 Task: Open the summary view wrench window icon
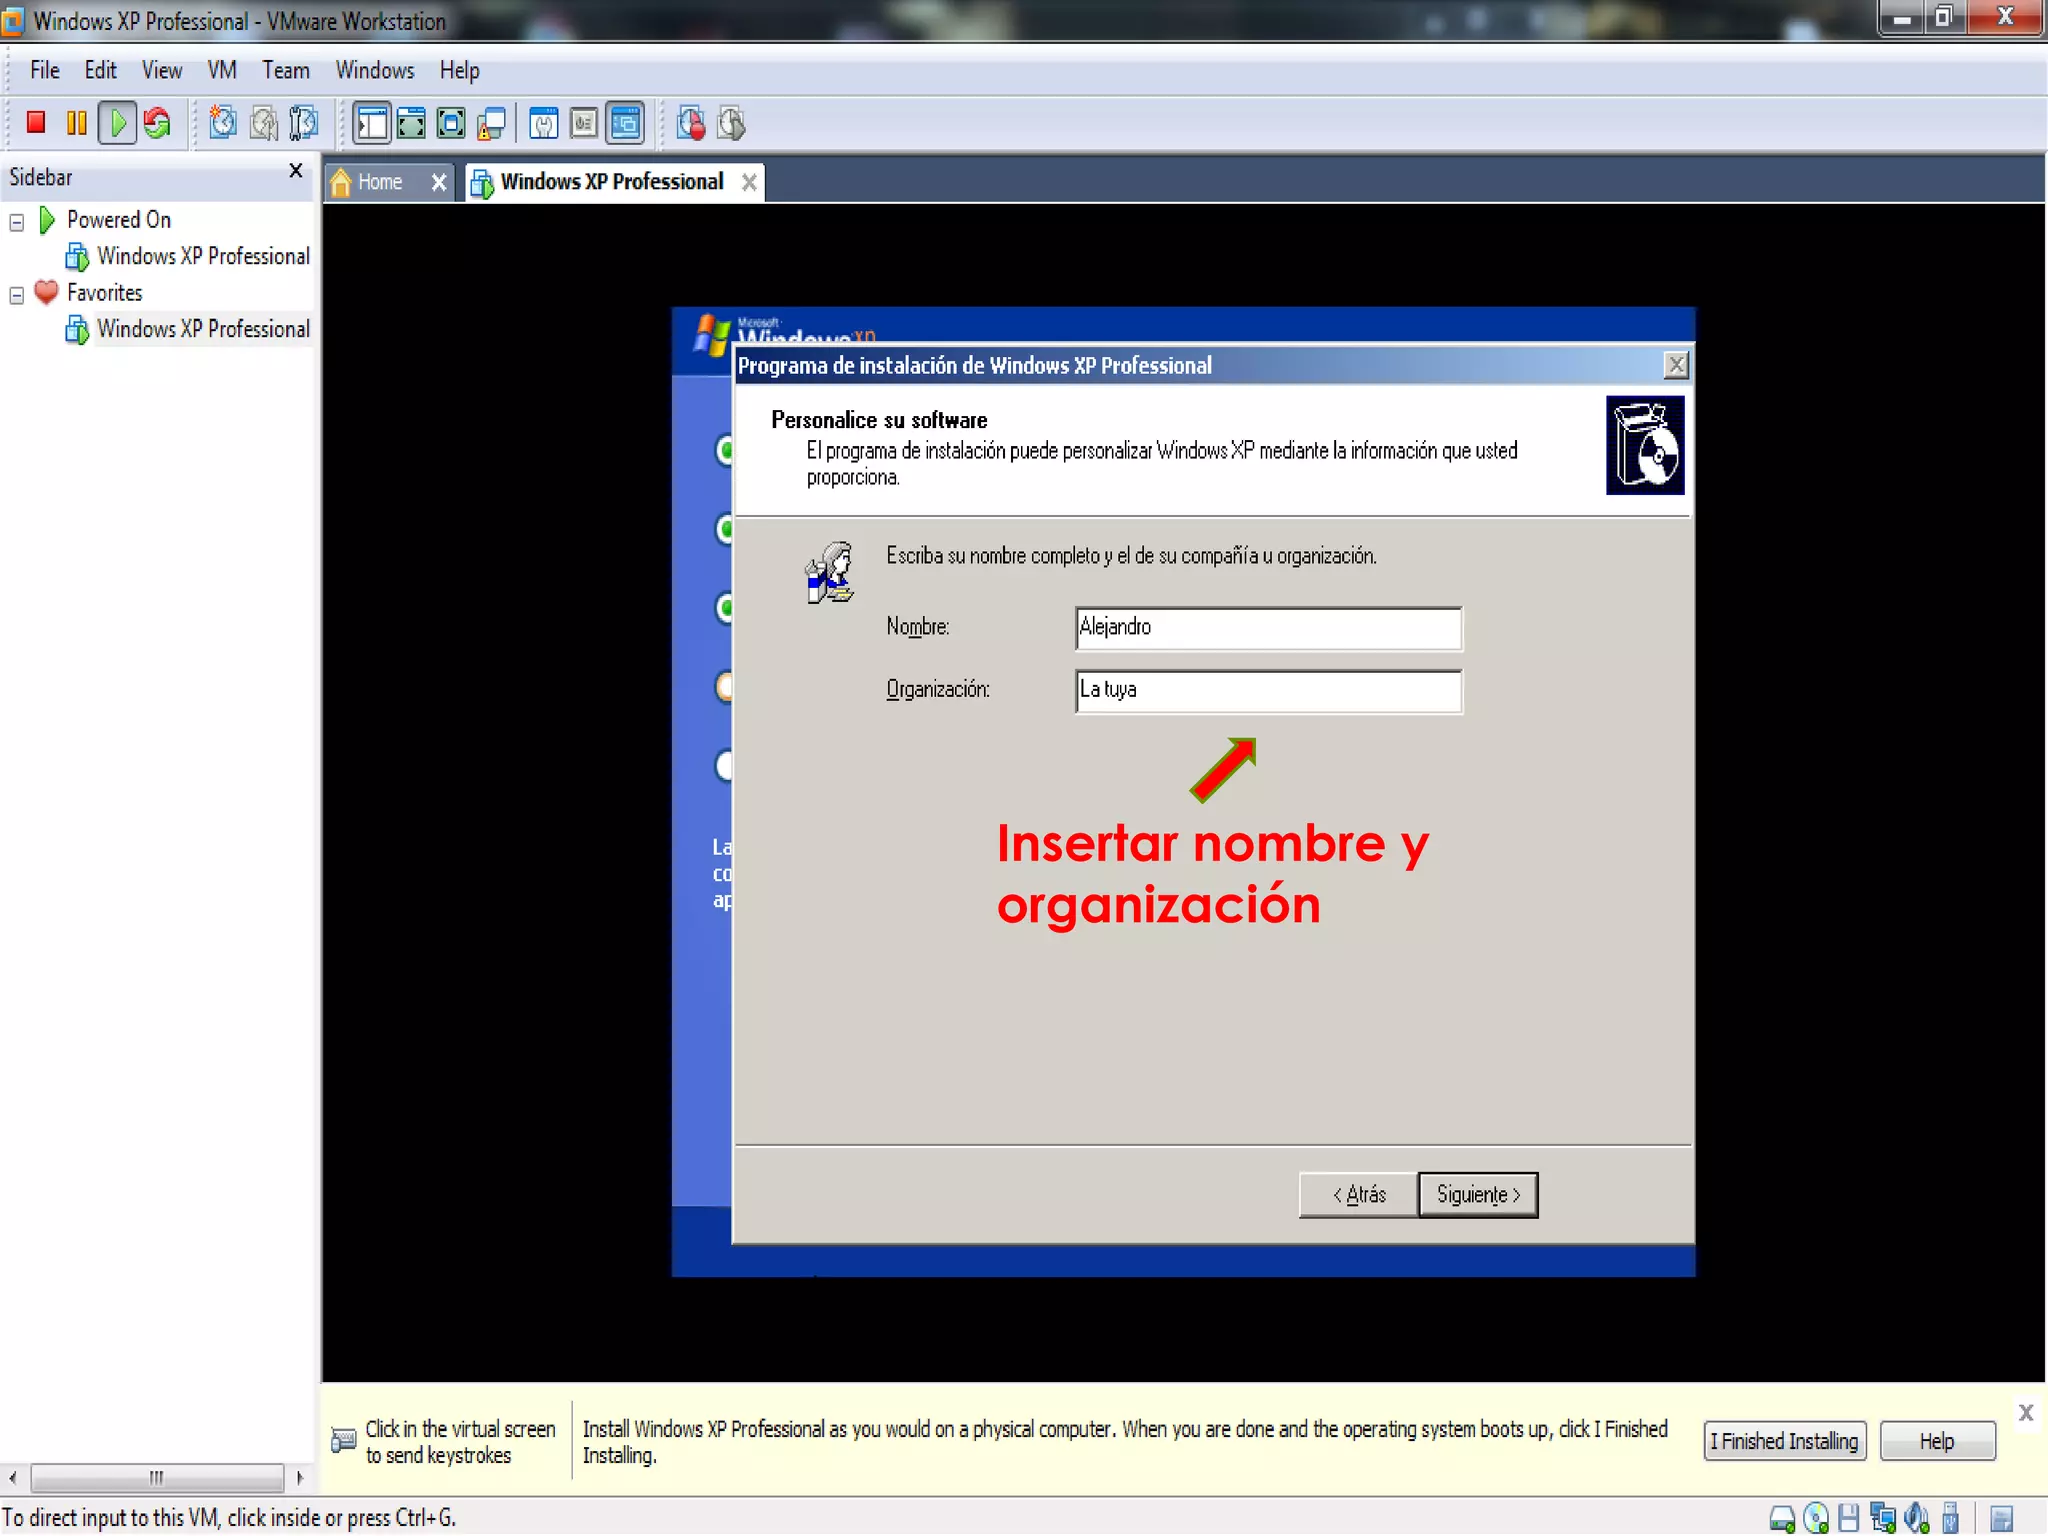pyautogui.click(x=543, y=123)
